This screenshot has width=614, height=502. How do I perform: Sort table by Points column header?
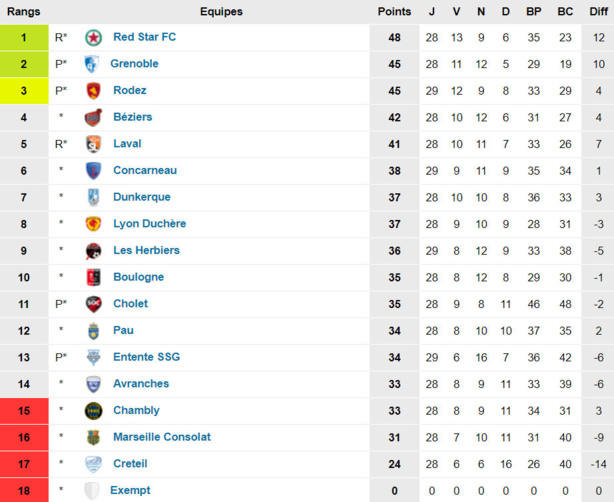[x=394, y=12]
